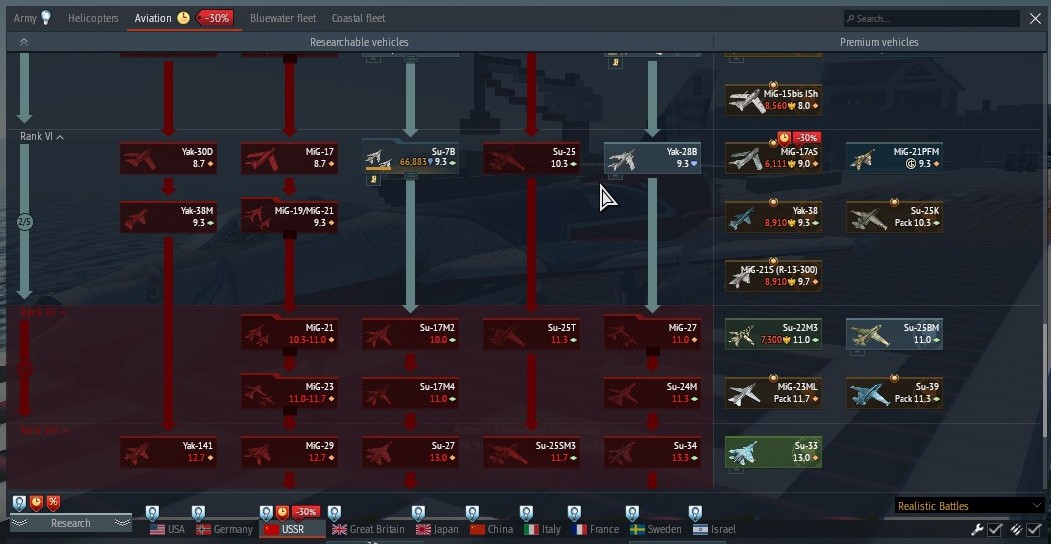
Task: Select the Yak-38M vehicle card
Action: [168, 217]
